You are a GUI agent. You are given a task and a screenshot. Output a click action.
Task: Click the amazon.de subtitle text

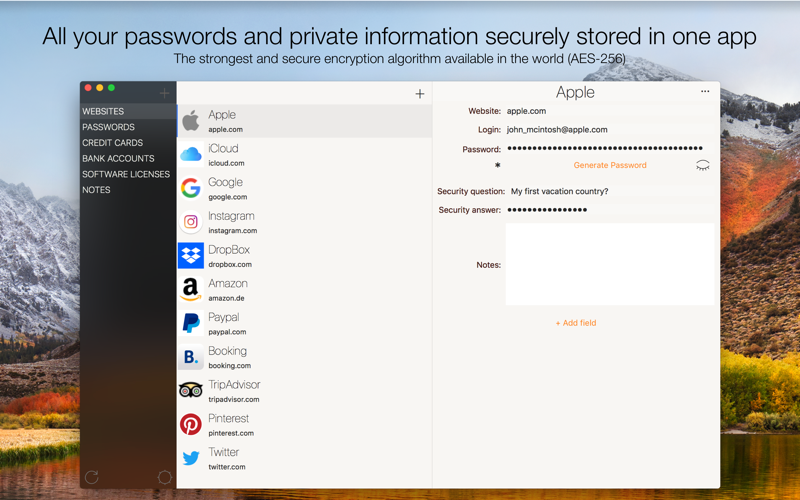(226, 298)
